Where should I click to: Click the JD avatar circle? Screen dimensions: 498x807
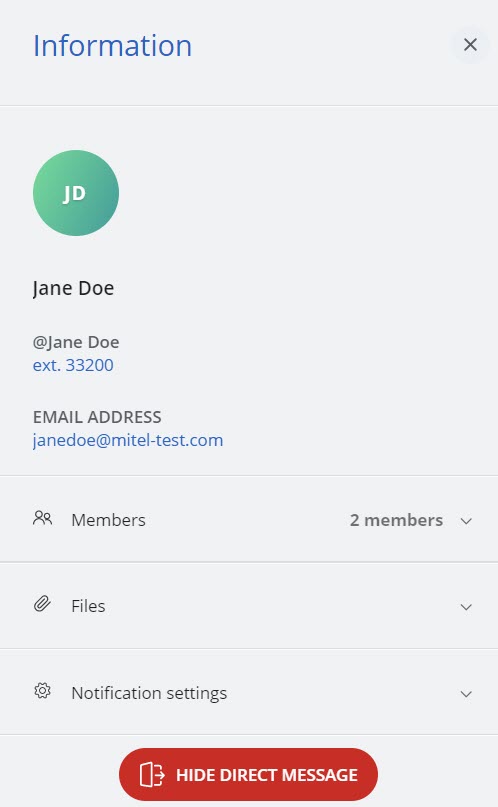(x=76, y=193)
